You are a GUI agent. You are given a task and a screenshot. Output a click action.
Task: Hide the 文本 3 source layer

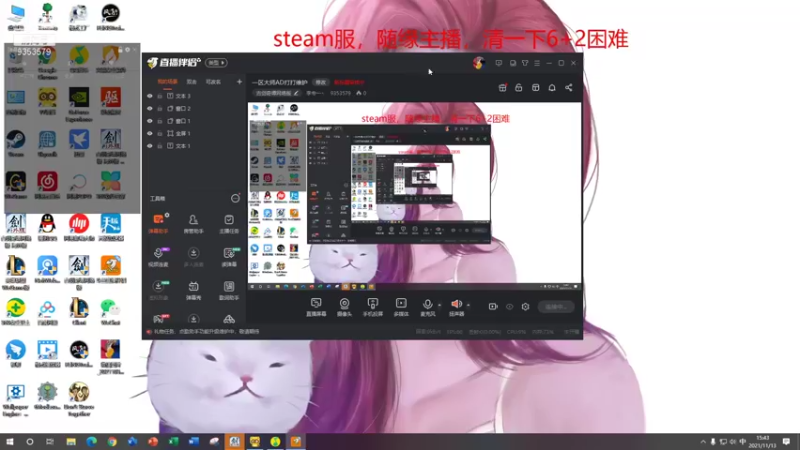(x=149, y=96)
